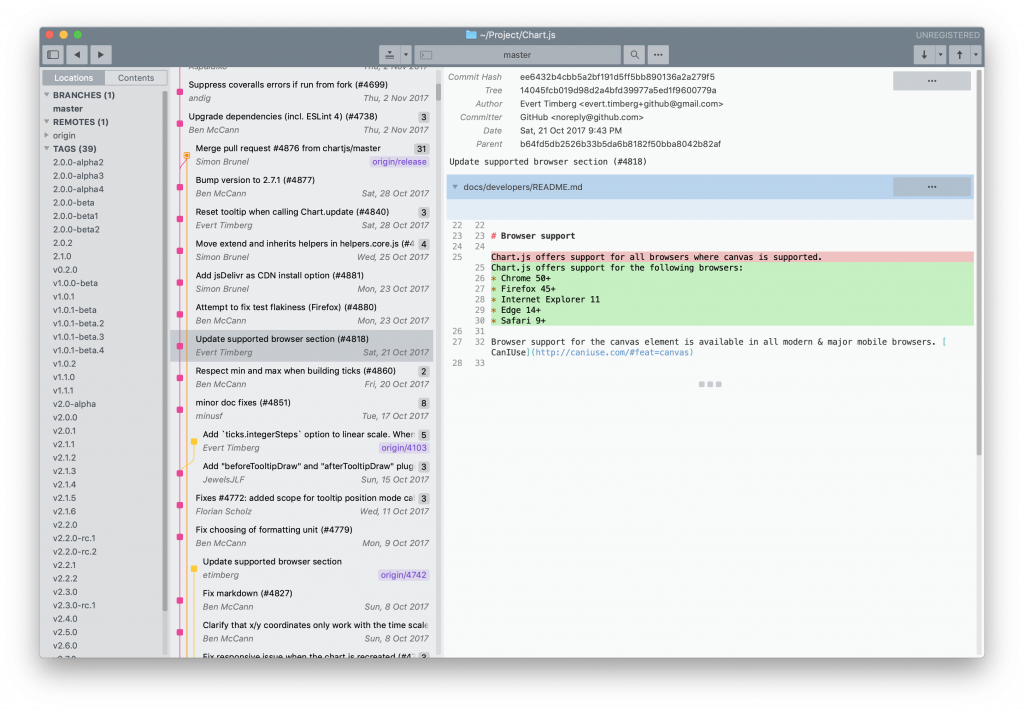Open the master branch selector field
The height and width of the screenshot is (710, 1024).
[517, 55]
